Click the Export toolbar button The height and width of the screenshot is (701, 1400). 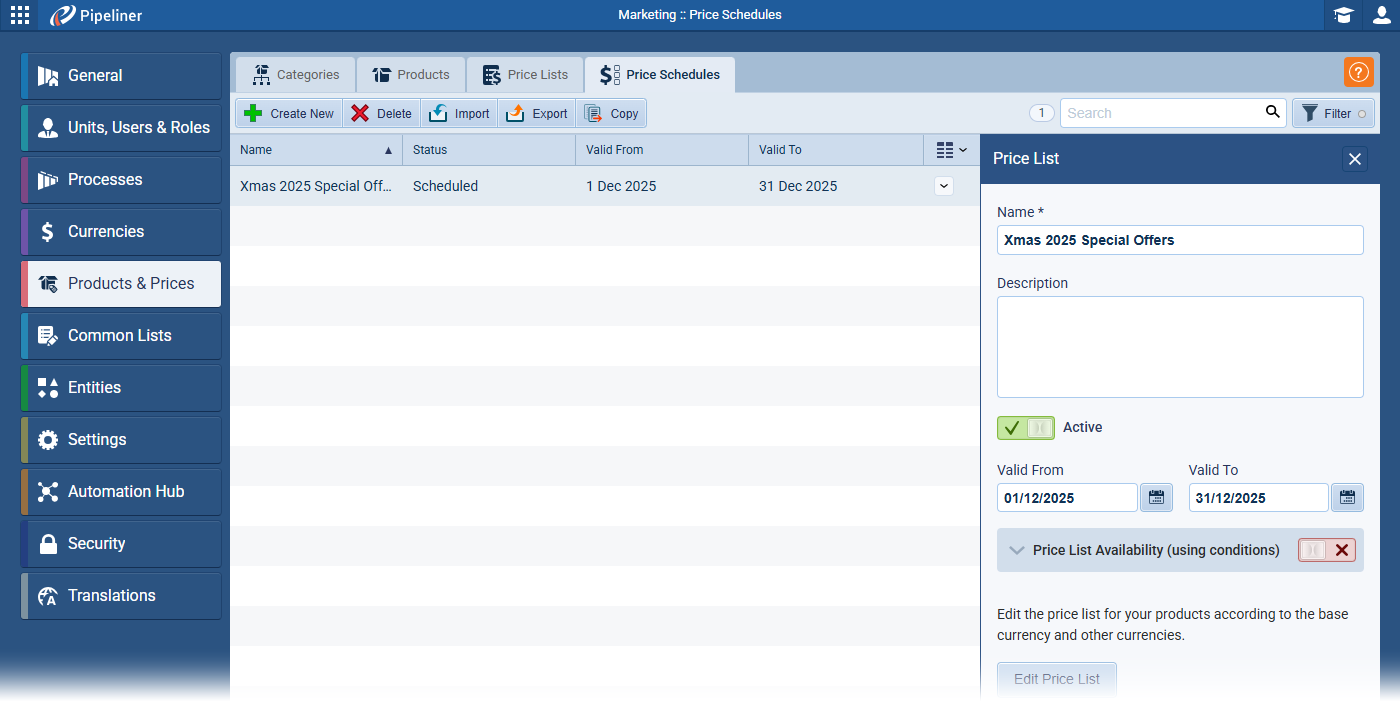tap(537, 113)
